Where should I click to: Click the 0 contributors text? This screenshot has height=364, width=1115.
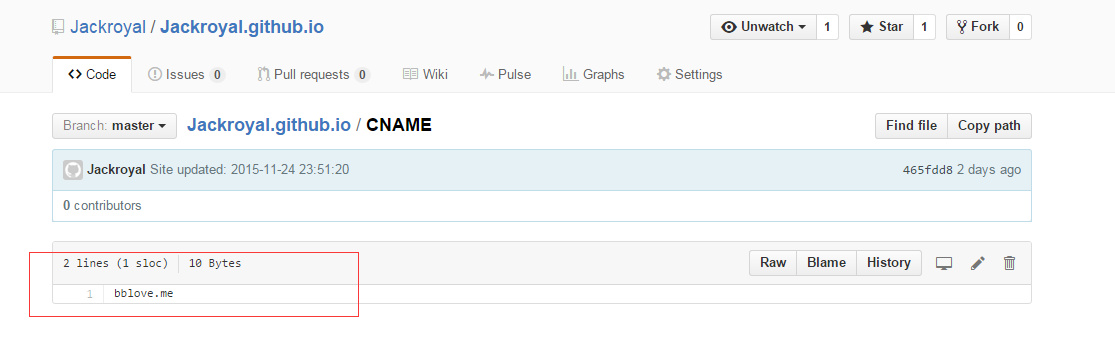102,205
